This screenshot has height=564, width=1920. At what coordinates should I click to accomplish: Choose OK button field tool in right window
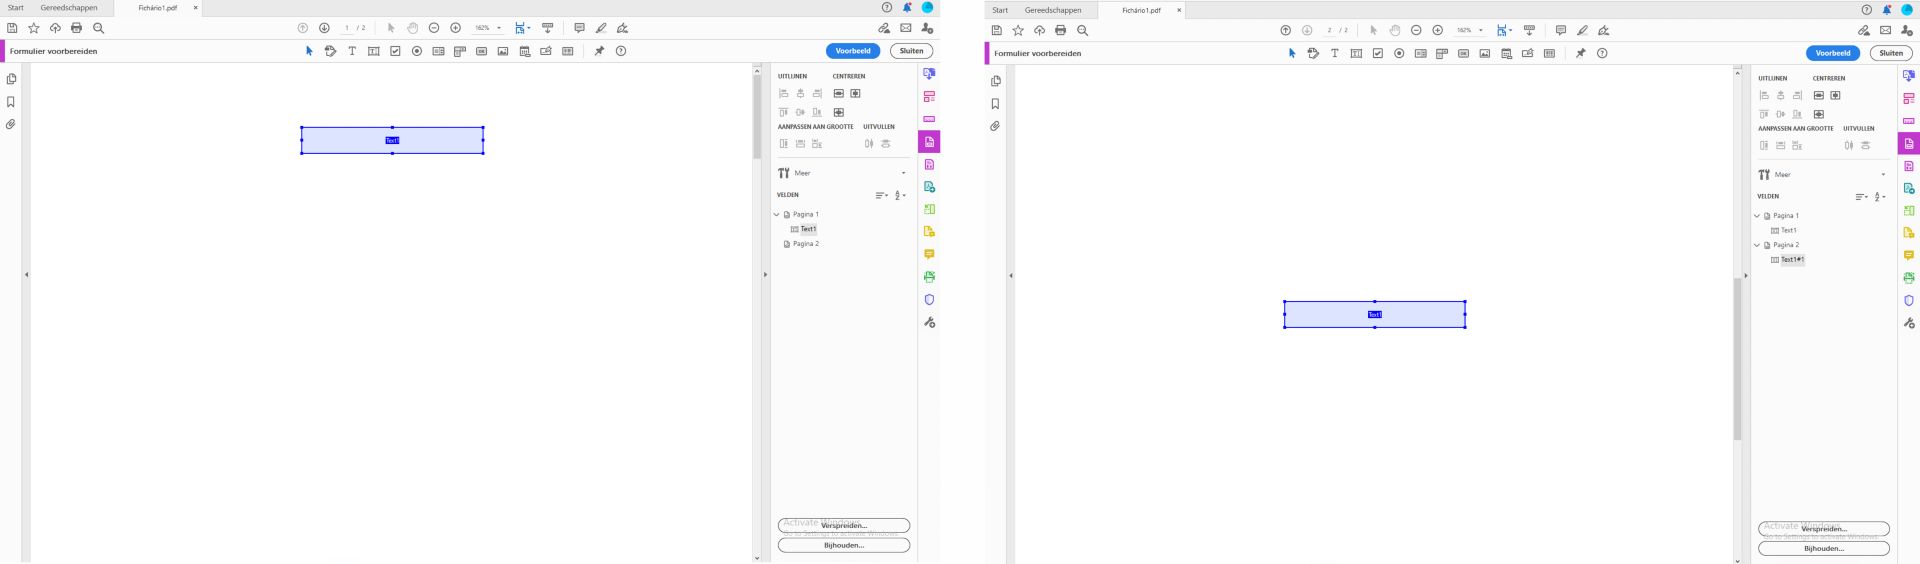coord(1463,53)
